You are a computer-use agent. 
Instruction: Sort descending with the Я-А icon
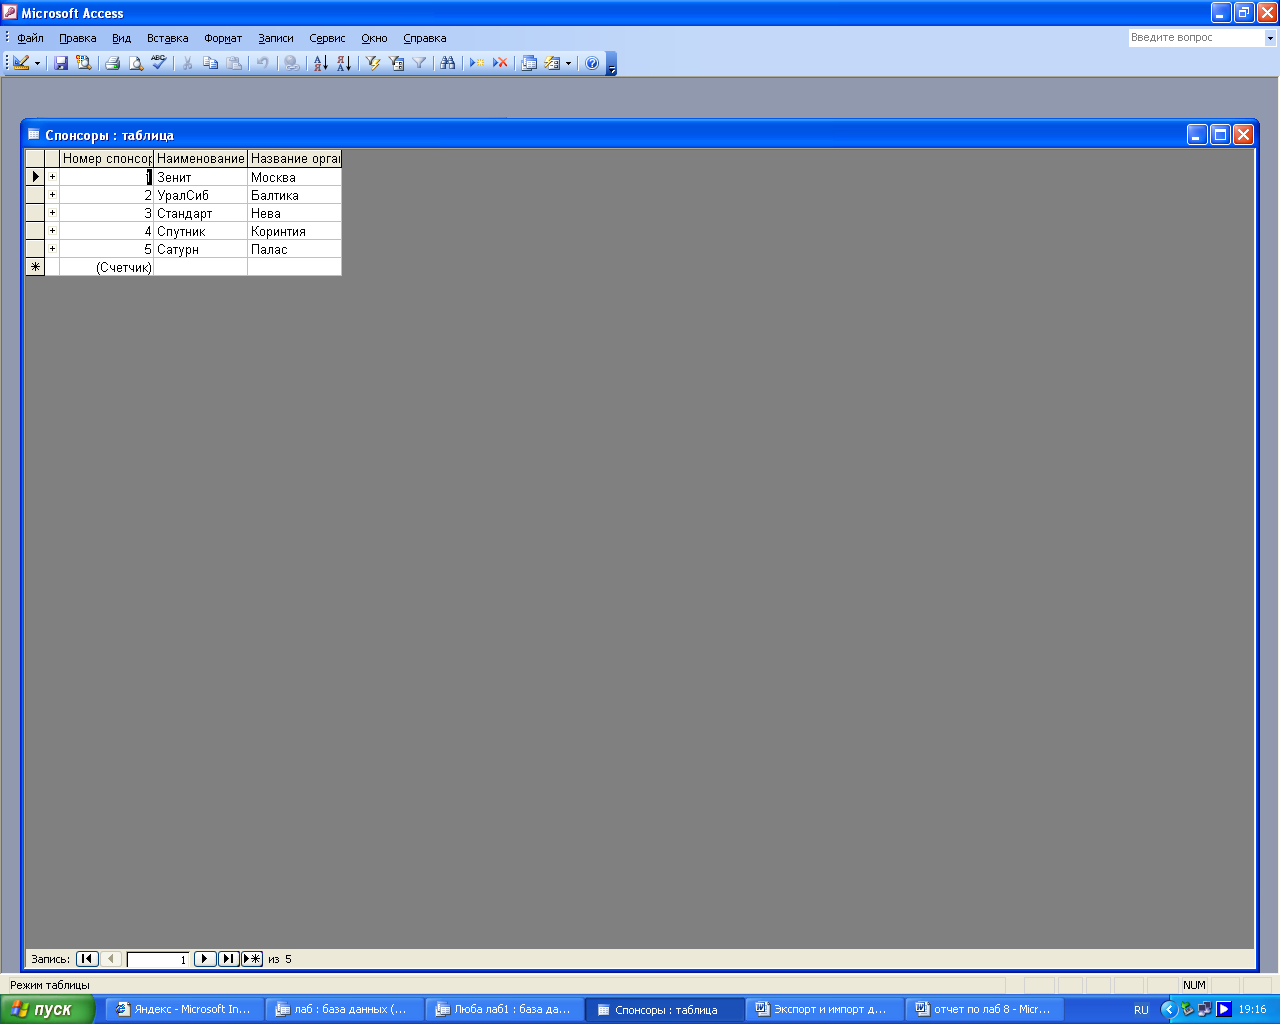coord(344,63)
